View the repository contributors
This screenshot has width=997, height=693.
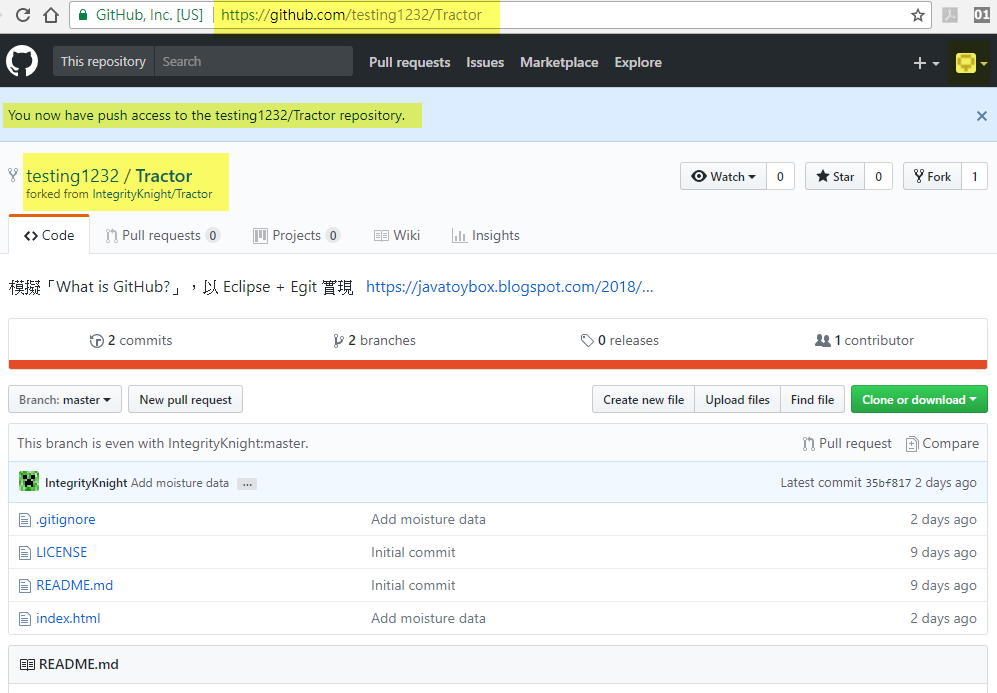(x=864, y=340)
